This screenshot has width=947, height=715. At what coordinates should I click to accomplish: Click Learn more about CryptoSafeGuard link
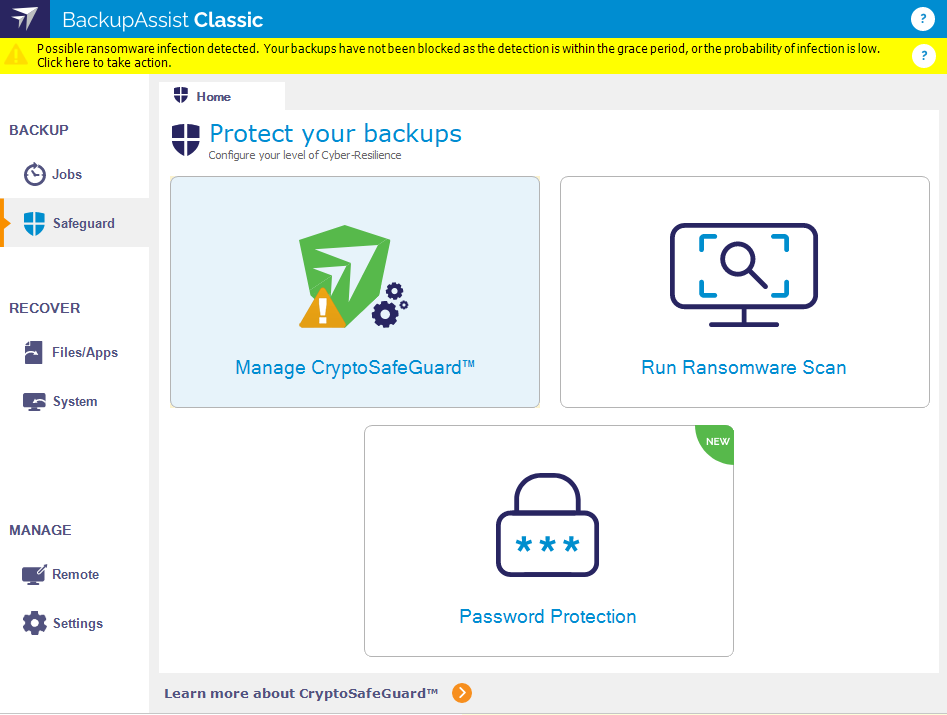click(x=301, y=693)
